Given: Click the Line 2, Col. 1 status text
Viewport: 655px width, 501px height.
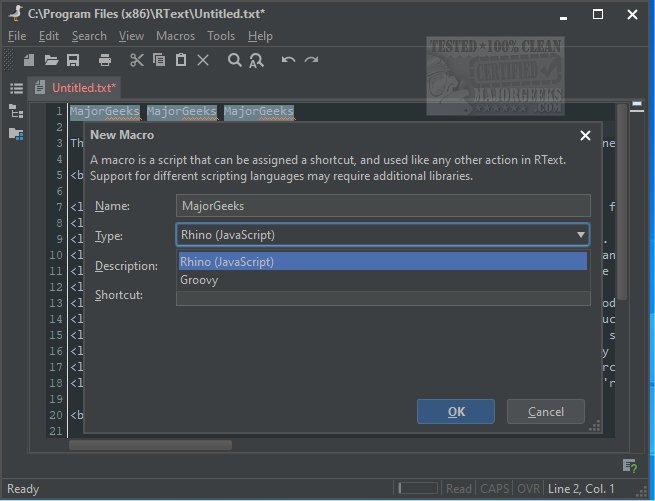Looking at the screenshot, I should coord(581,488).
